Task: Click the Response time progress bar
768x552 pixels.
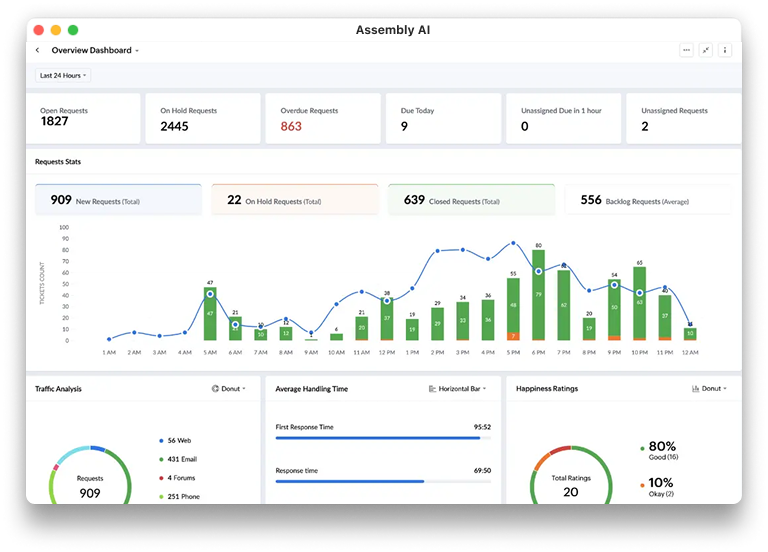Action: pyautogui.click(x=383, y=481)
